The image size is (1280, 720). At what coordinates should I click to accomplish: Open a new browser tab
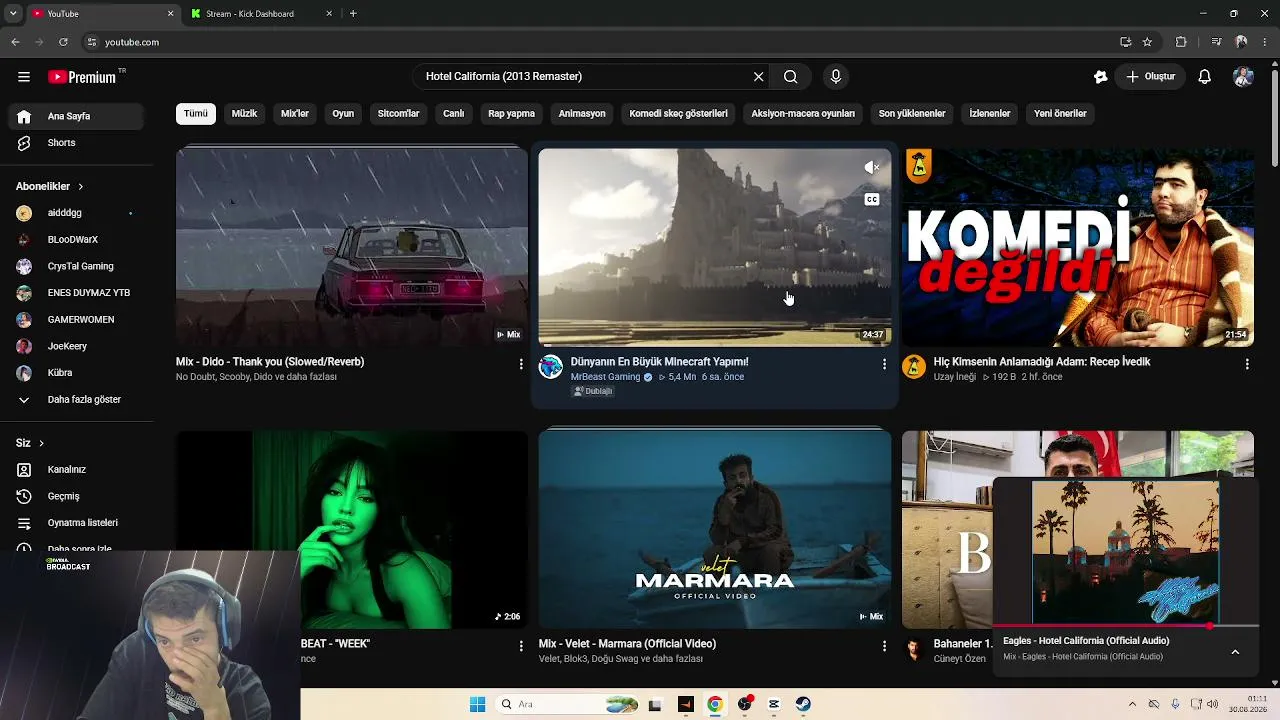click(353, 14)
